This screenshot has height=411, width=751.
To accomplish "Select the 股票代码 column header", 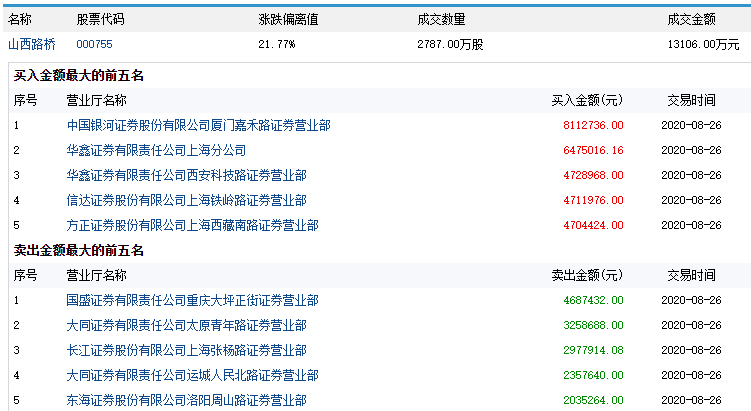I will point(100,20).
